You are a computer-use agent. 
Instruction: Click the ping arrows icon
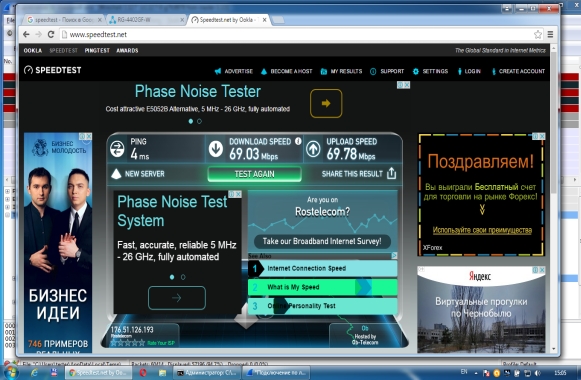(x=117, y=149)
